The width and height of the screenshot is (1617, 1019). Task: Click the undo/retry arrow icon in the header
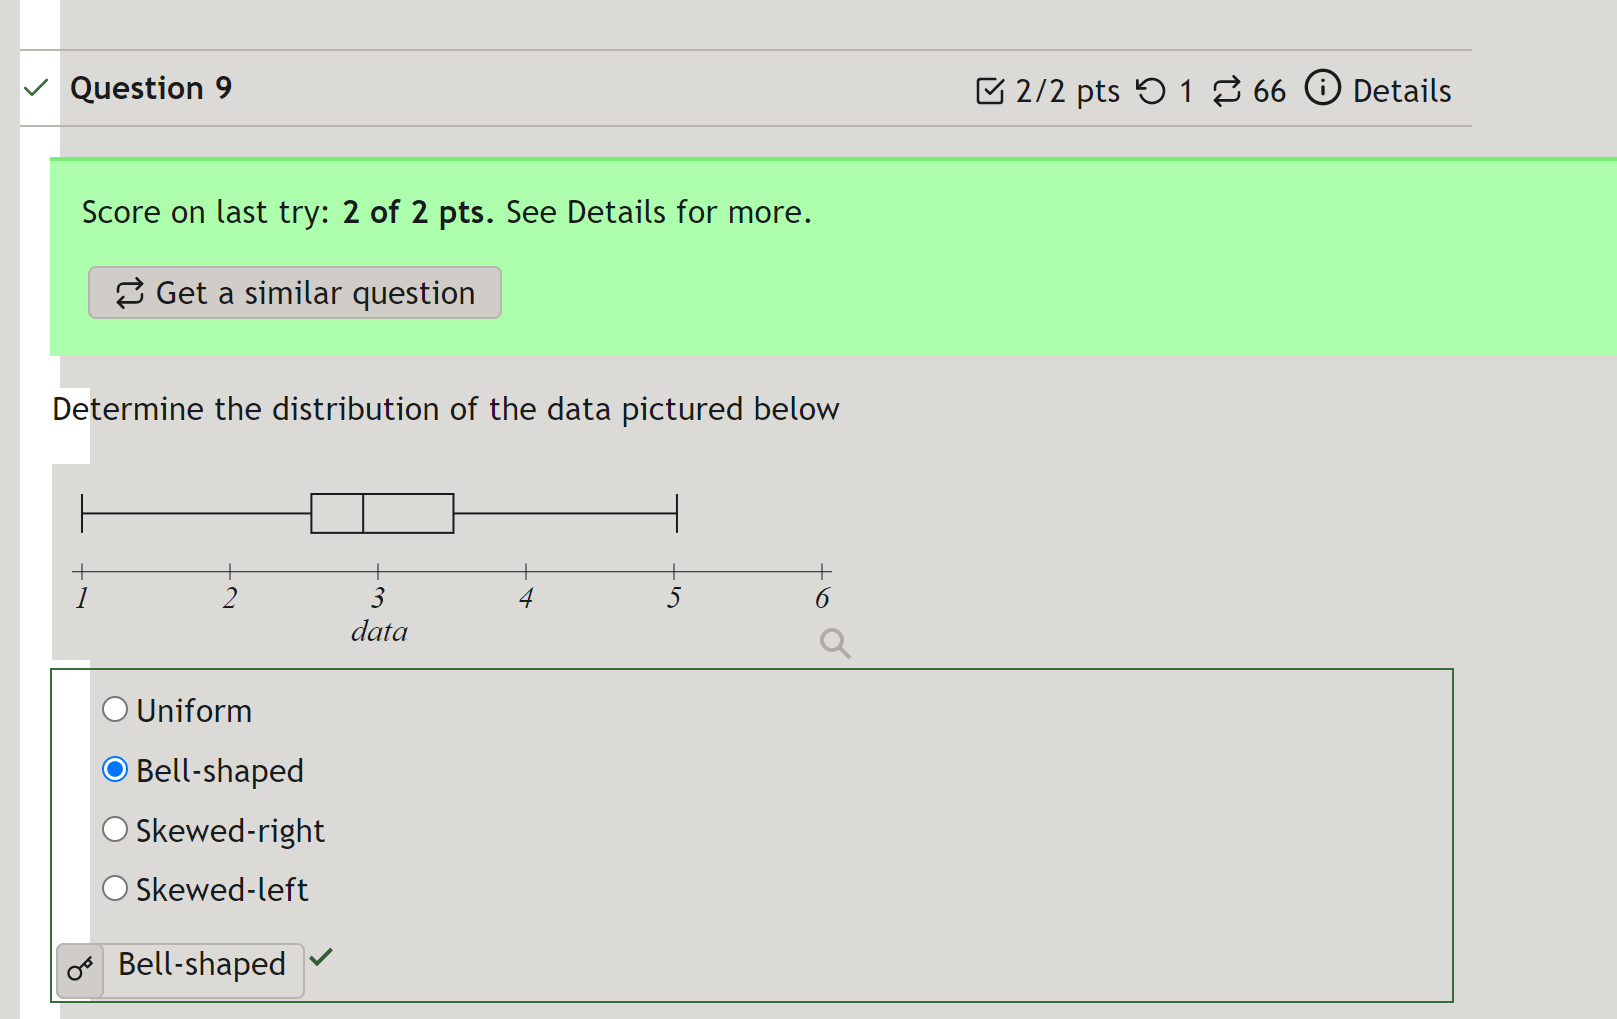[1152, 90]
